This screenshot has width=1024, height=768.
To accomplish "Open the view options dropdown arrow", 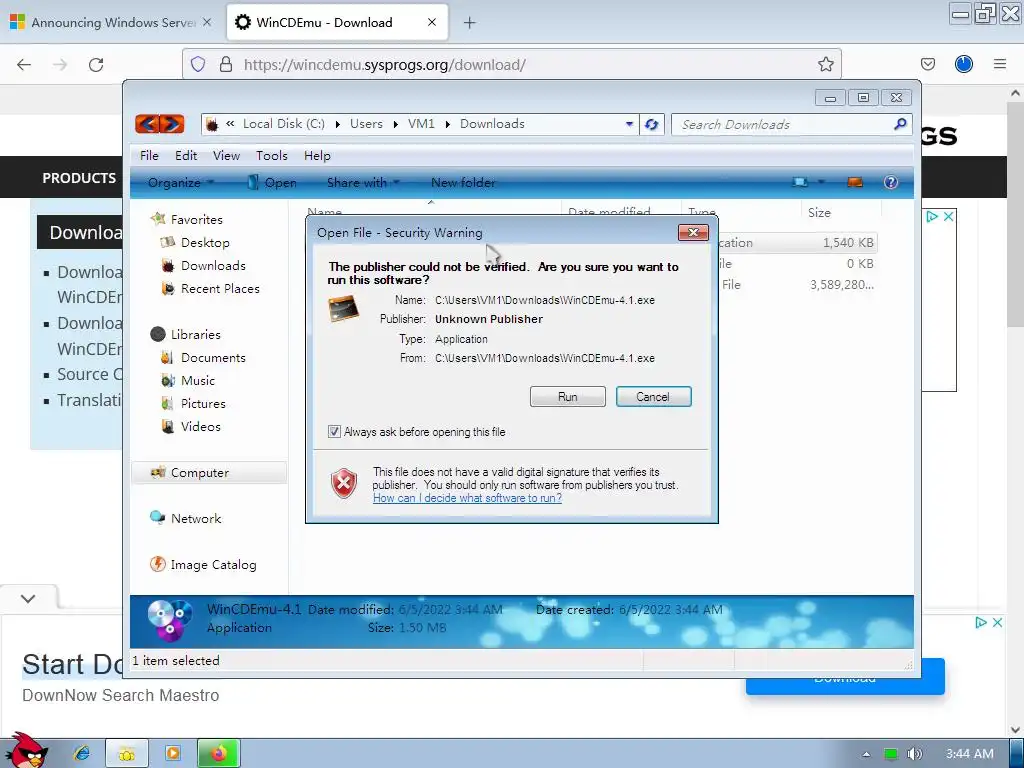I will click(821, 182).
